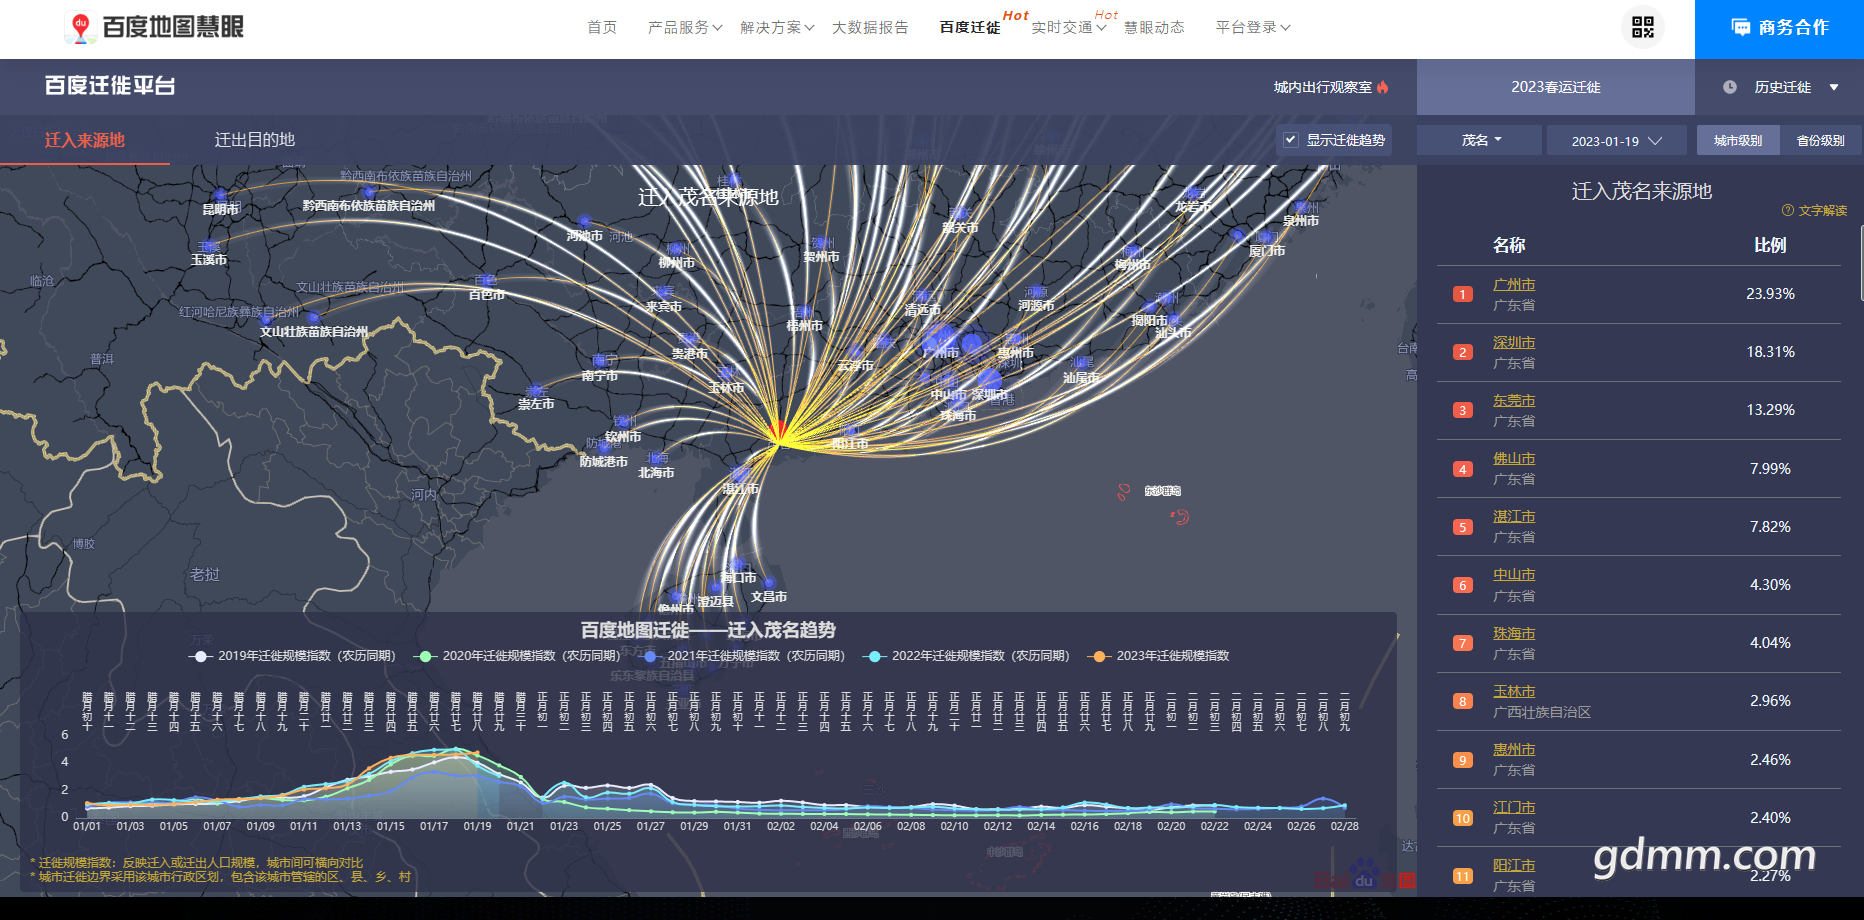
Task: Open the 茂名 city dropdown
Action: click(x=1481, y=140)
